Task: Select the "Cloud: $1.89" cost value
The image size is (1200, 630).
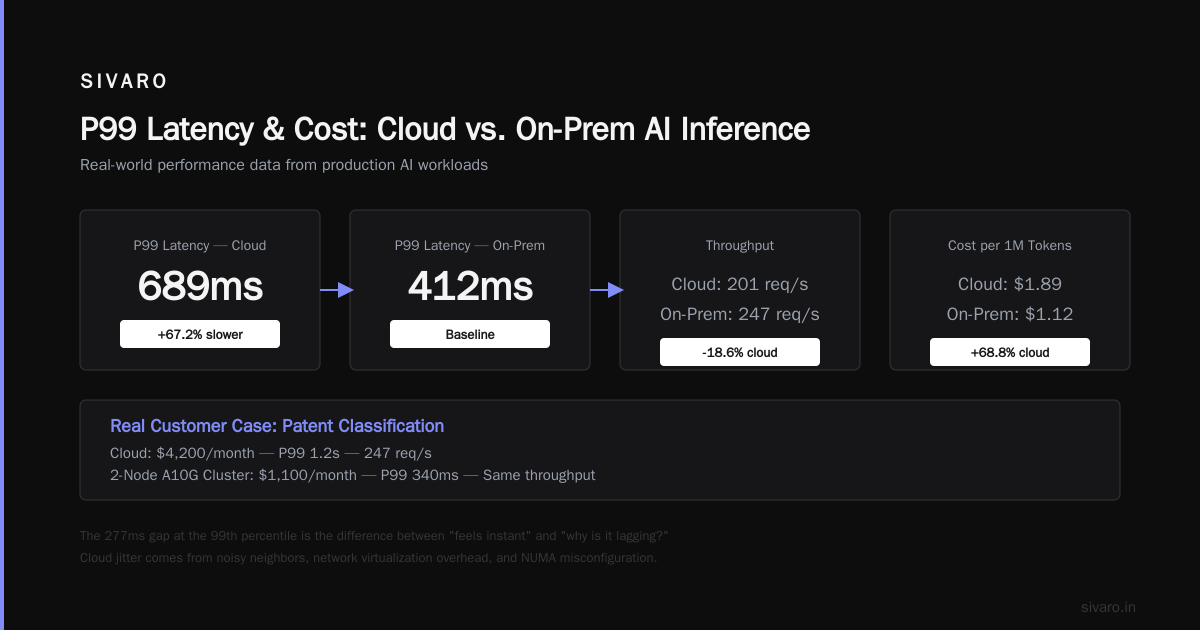Action: pyautogui.click(x=1010, y=284)
